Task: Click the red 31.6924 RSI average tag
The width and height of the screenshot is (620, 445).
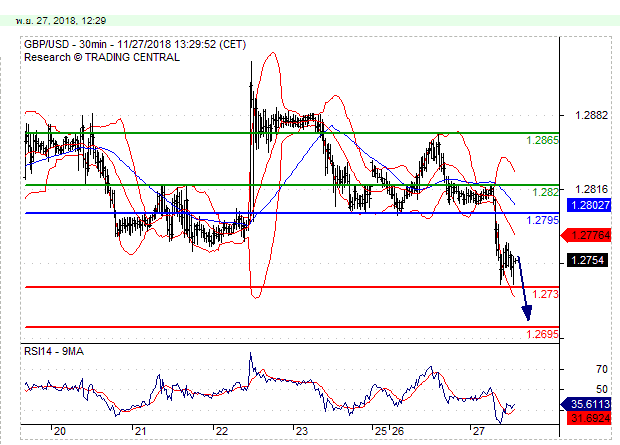Action: (589, 418)
